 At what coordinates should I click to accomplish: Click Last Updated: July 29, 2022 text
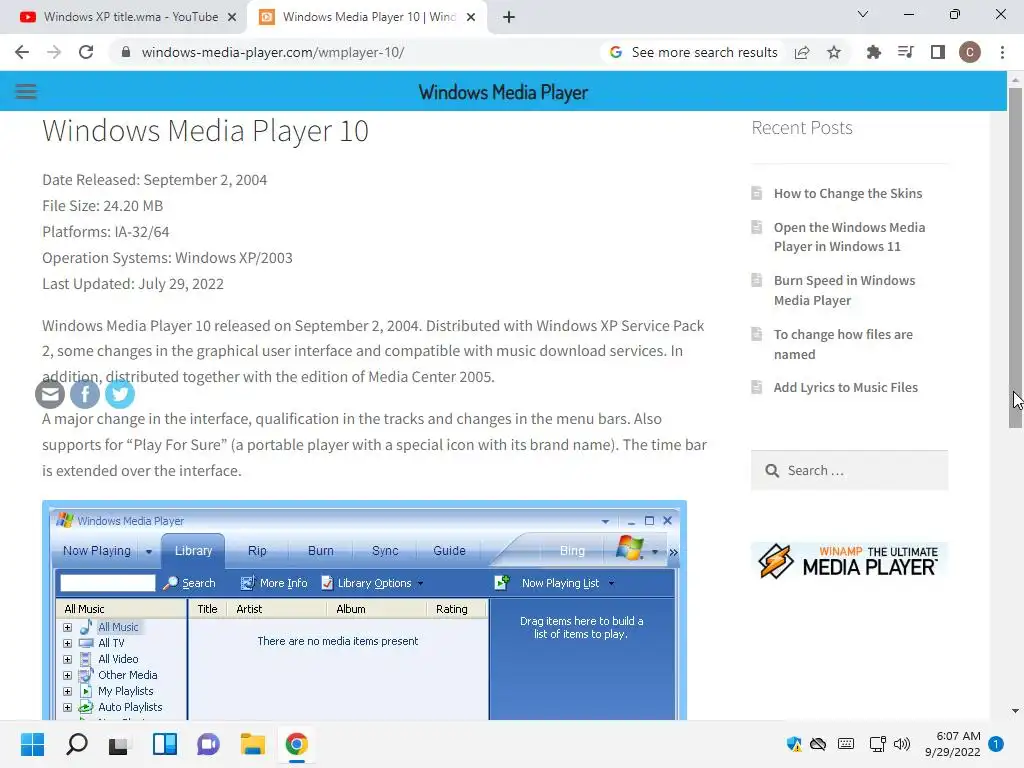133,284
